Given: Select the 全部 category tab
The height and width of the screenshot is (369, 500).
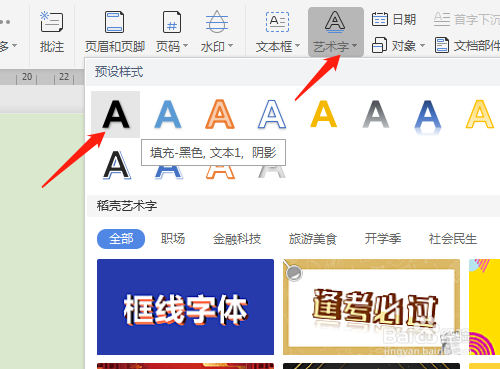Looking at the screenshot, I should (121, 239).
